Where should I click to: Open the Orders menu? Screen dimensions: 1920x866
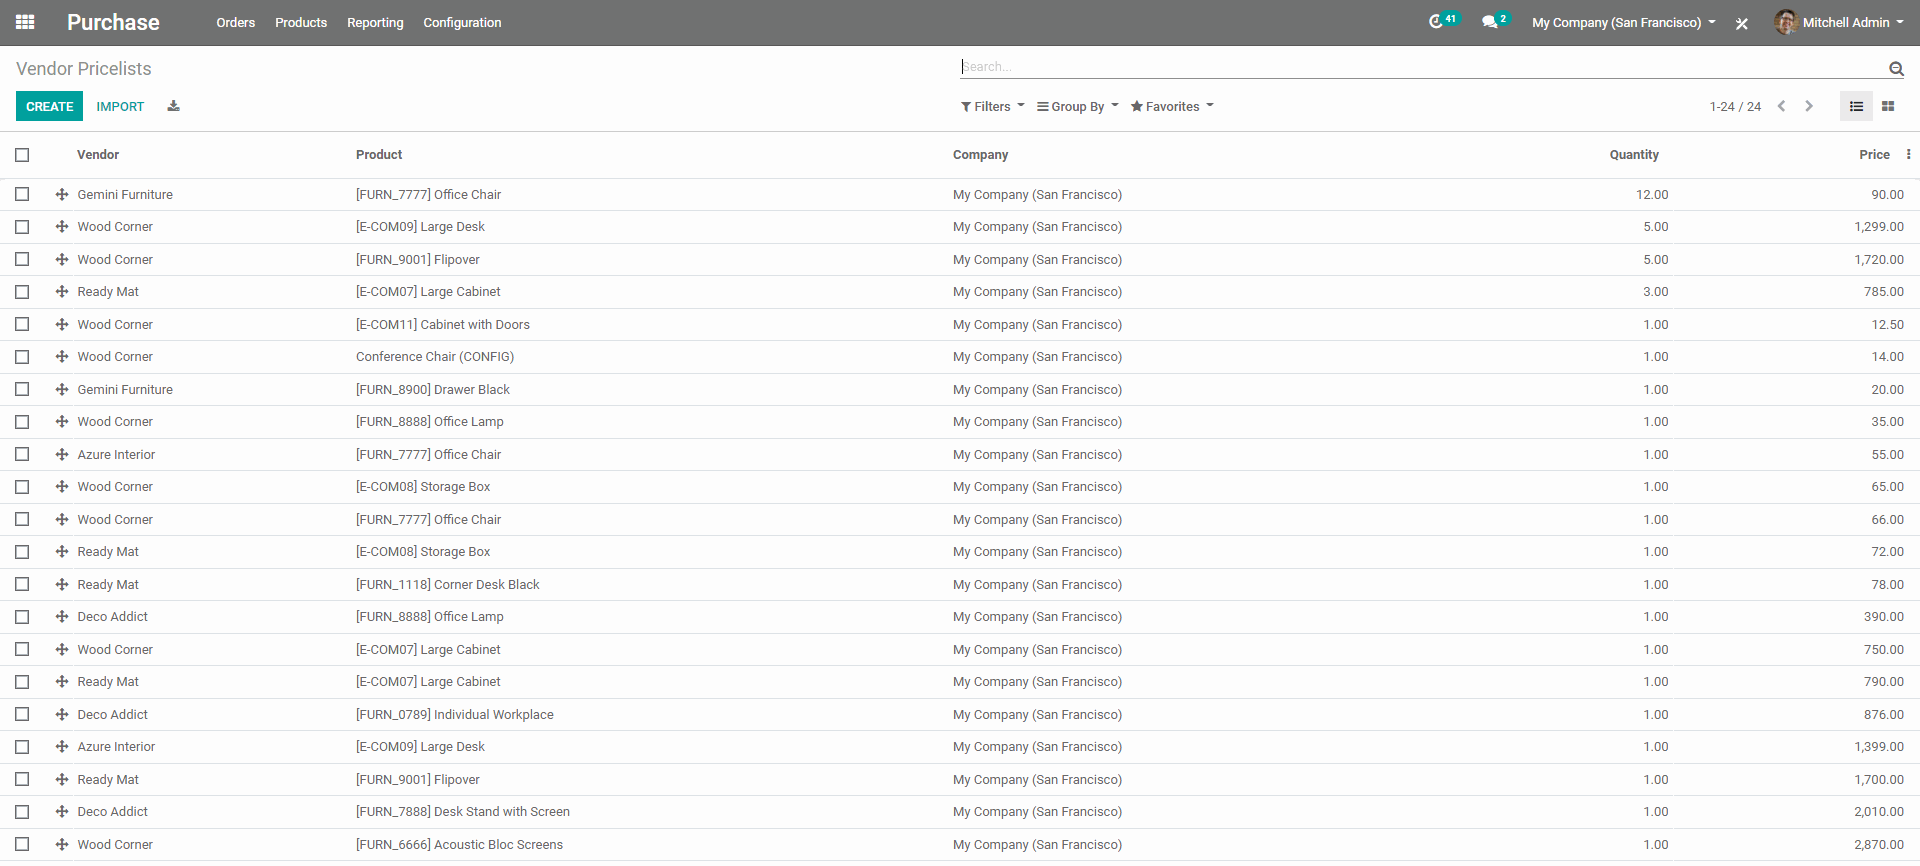point(236,22)
